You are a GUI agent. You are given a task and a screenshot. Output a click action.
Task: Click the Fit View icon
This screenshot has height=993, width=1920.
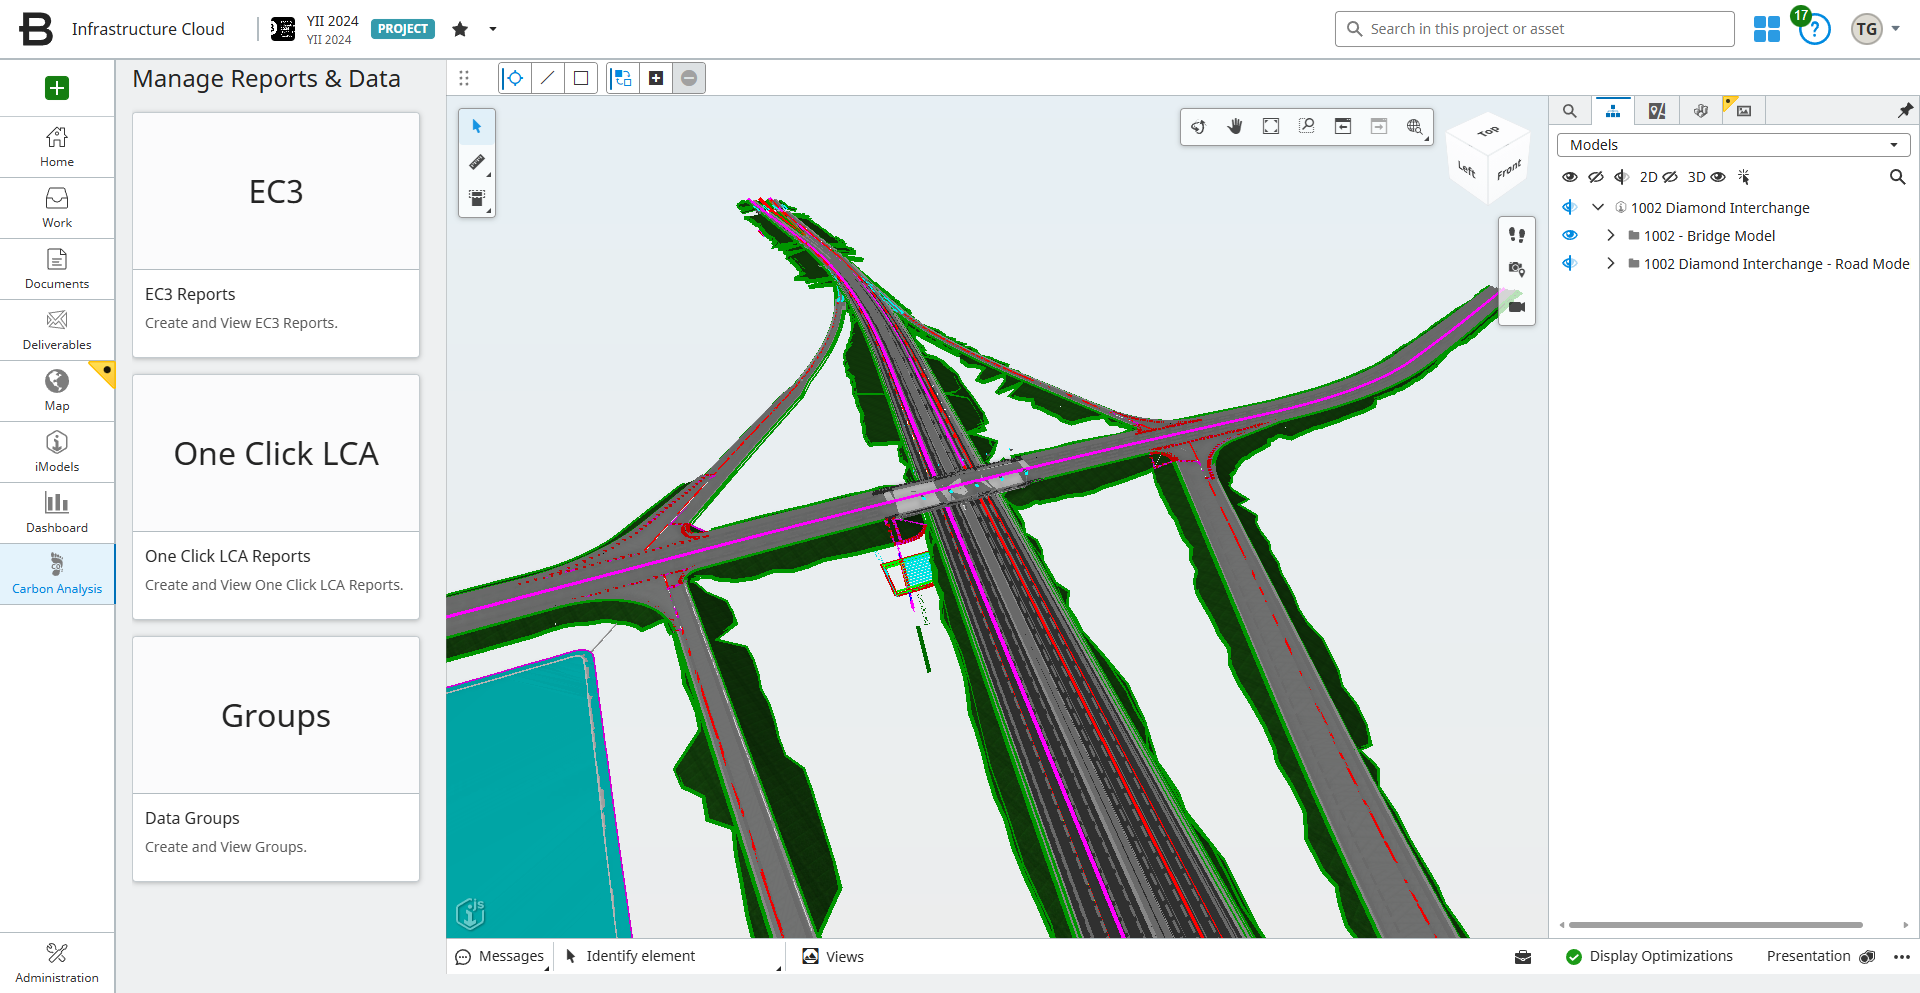[x=1271, y=126]
